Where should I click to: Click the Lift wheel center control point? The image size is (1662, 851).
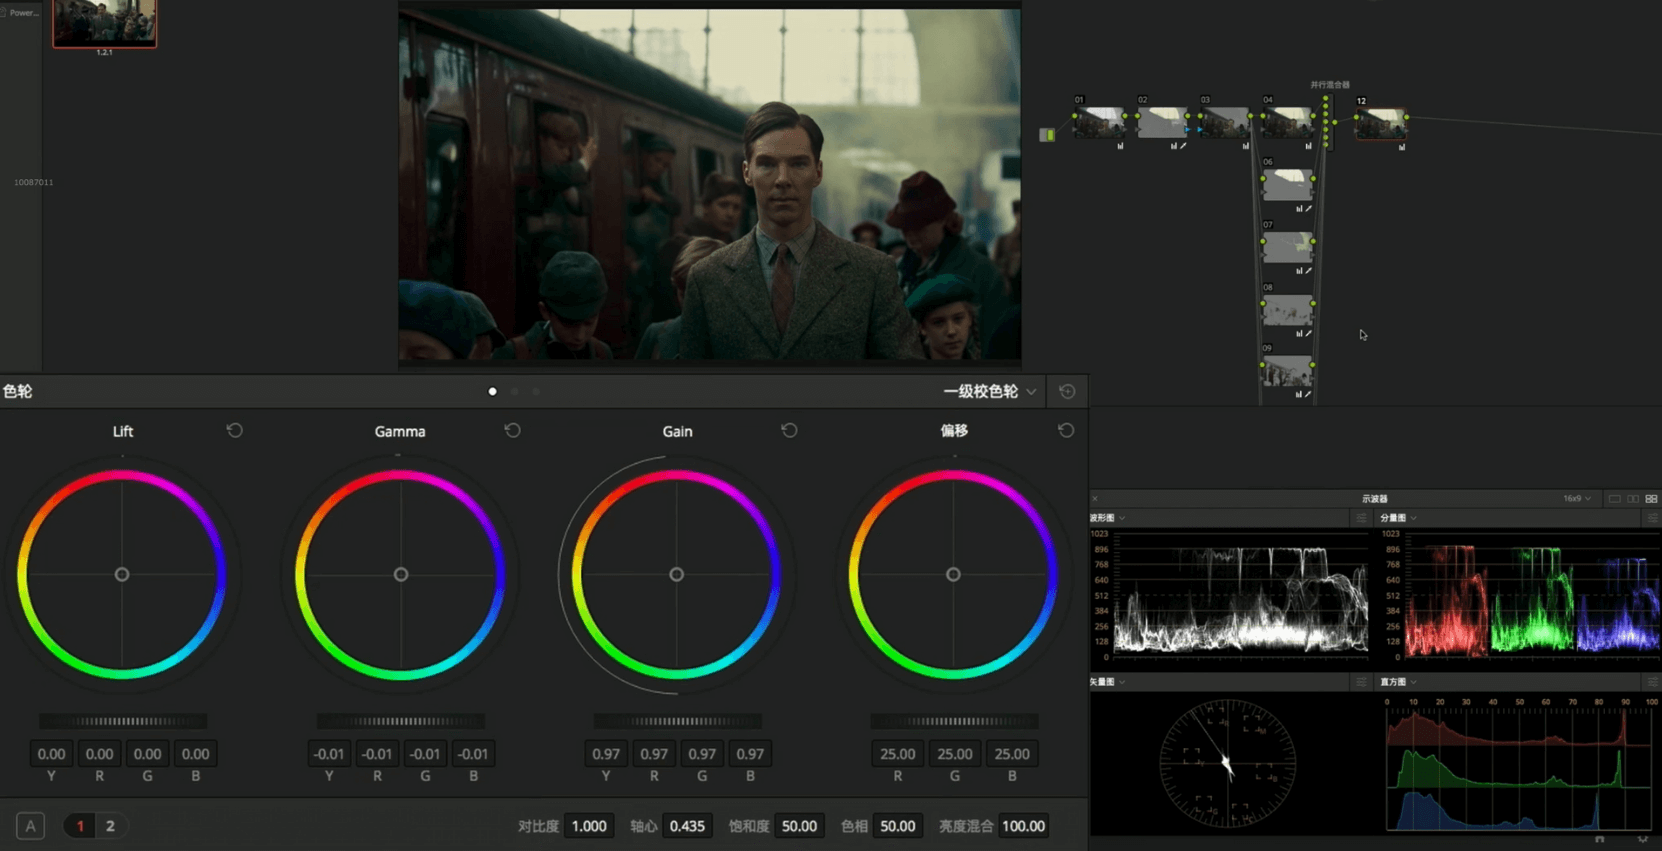click(122, 574)
